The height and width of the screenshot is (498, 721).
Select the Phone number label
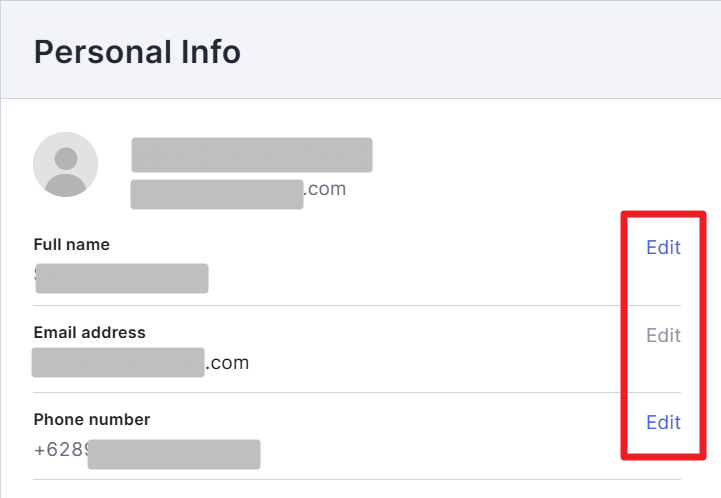92,419
